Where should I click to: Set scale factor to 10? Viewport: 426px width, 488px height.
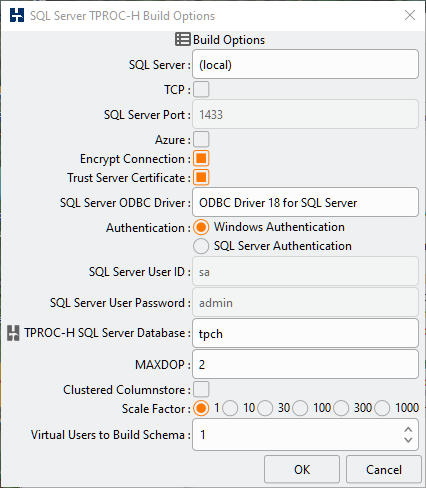coord(230,408)
